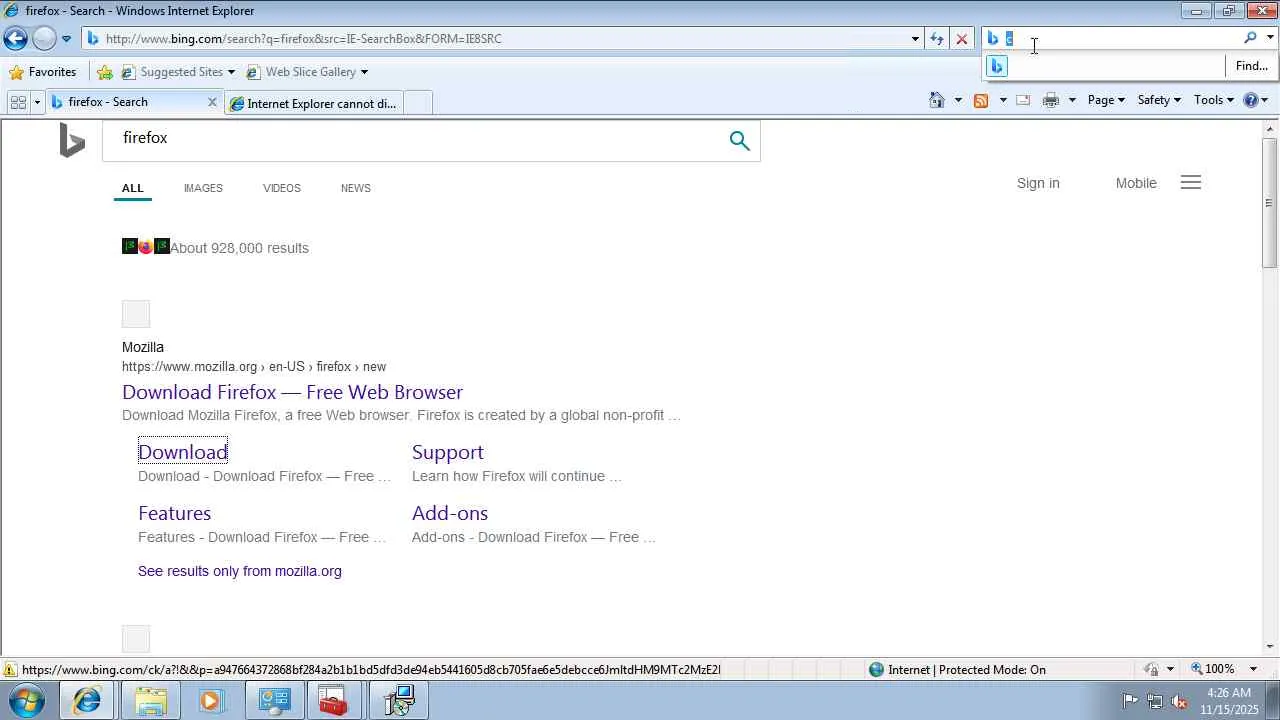
Task: Expand the feeds dropdown arrow
Action: (1002, 100)
